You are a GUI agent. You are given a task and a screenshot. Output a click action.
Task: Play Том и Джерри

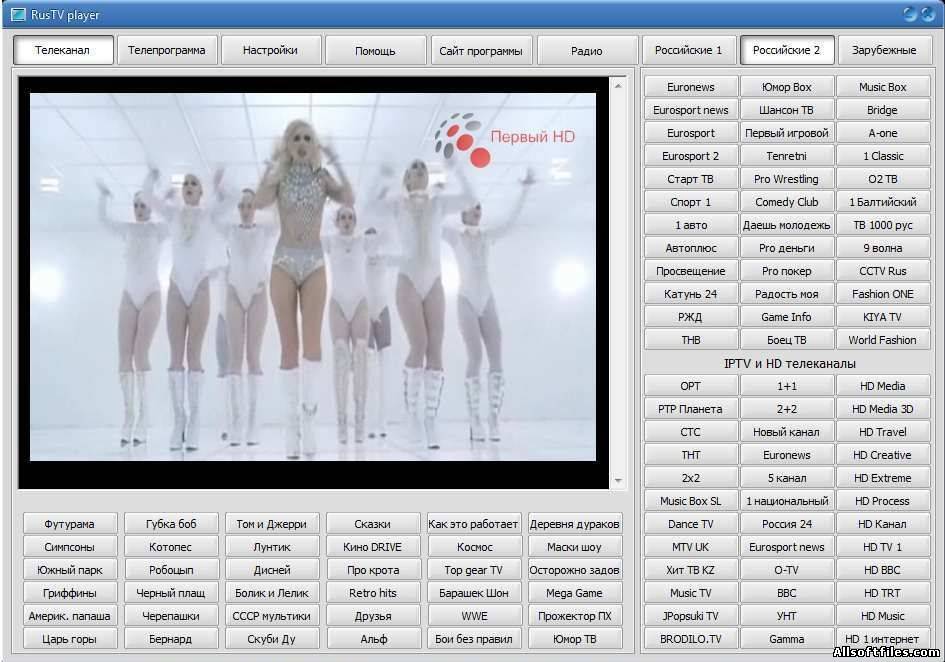tap(271, 524)
